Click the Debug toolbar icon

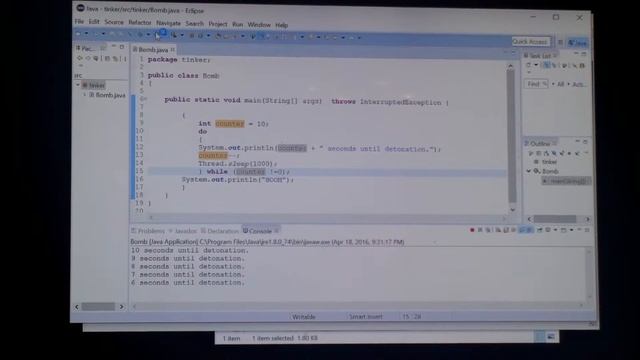140,35
